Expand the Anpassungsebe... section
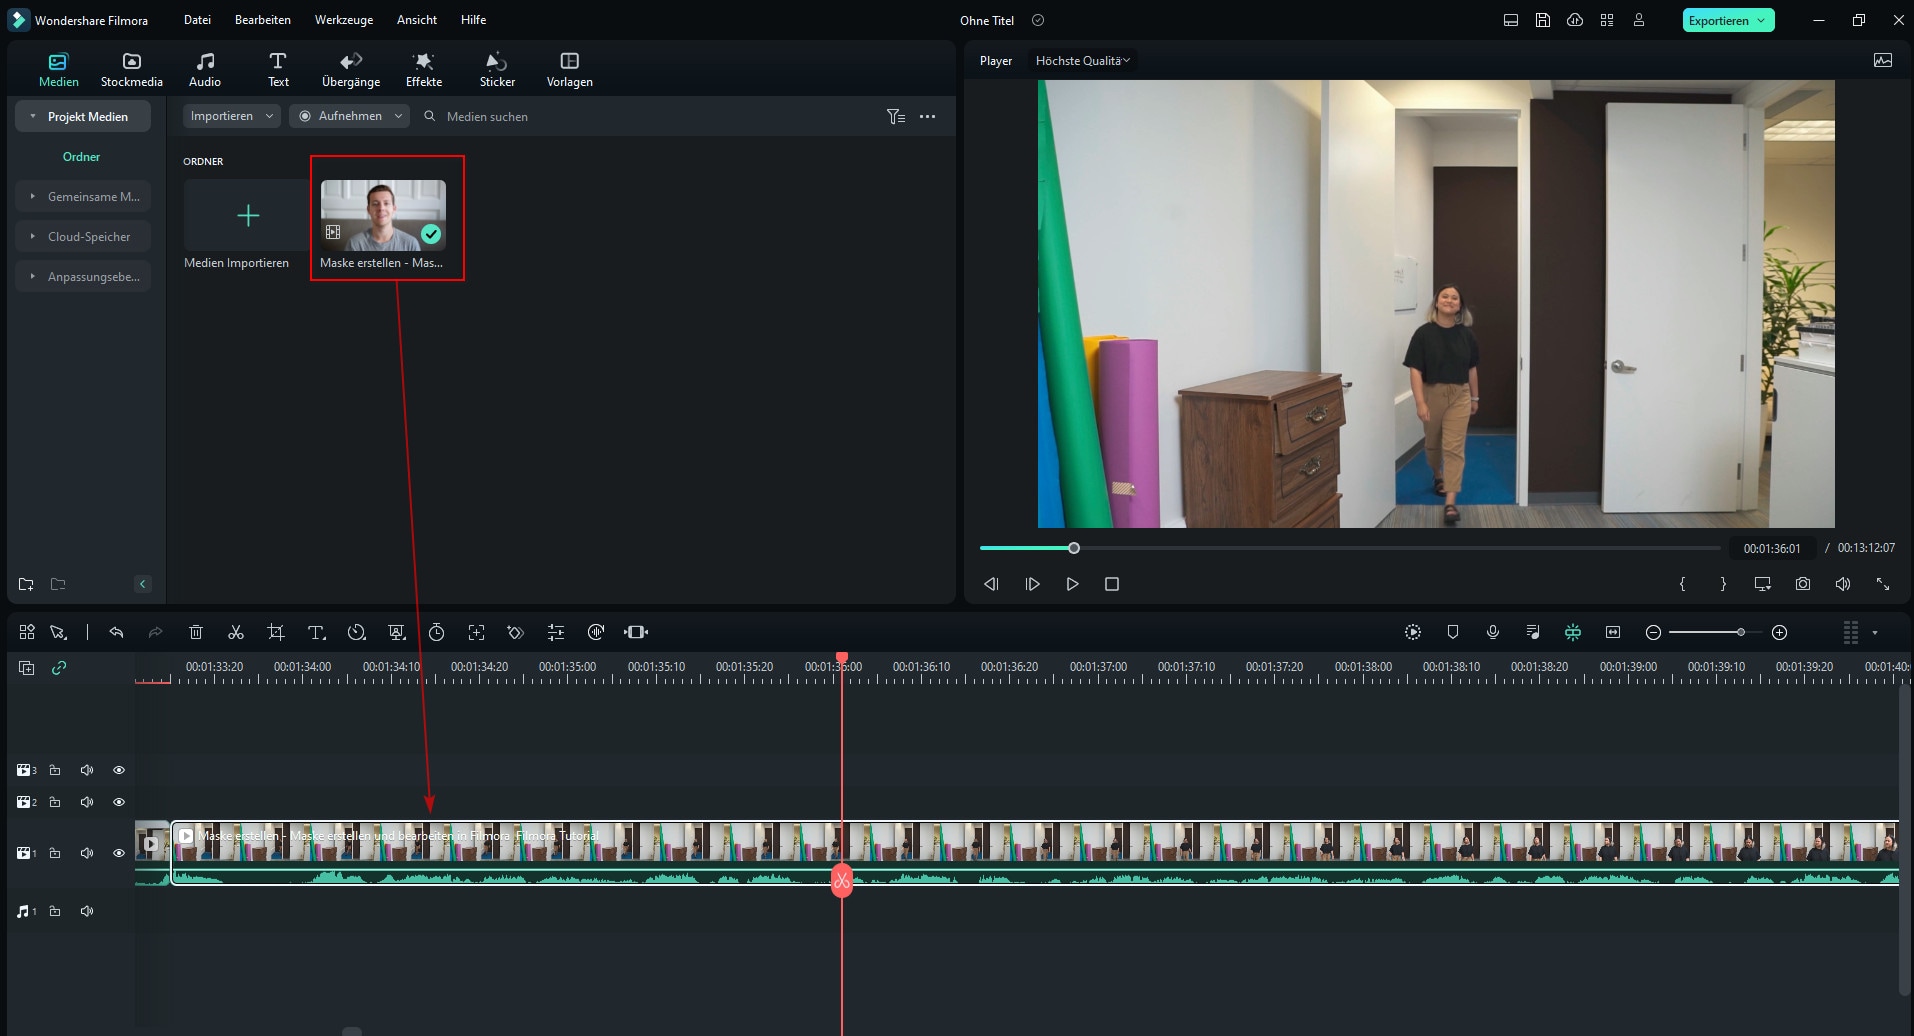Viewport: 1914px width, 1036px height. point(32,277)
